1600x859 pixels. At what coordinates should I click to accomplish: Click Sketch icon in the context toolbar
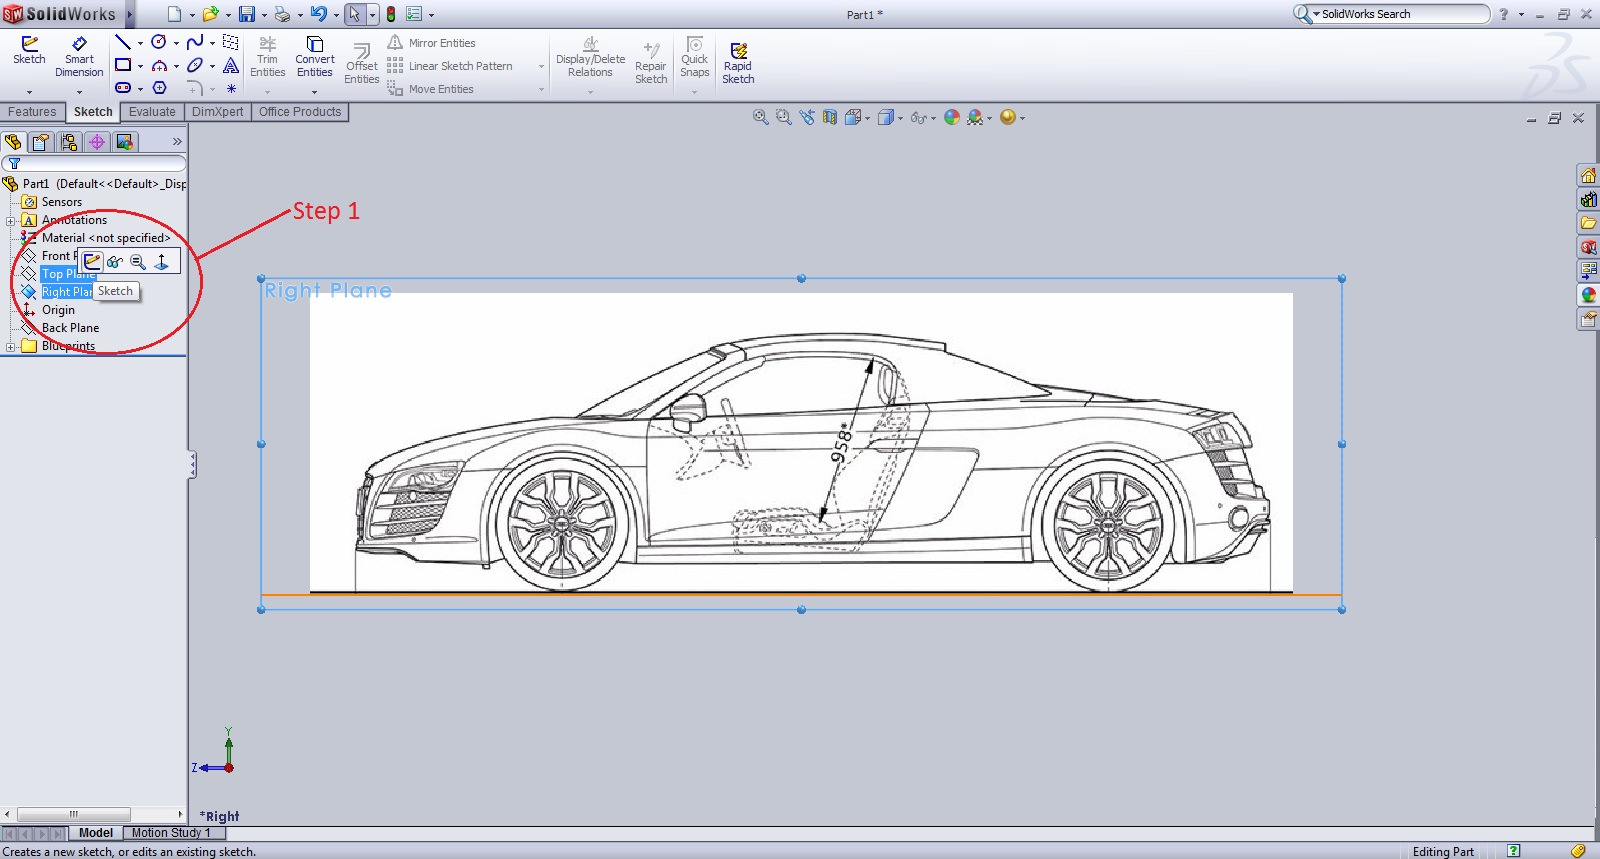(x=92, y=262)
